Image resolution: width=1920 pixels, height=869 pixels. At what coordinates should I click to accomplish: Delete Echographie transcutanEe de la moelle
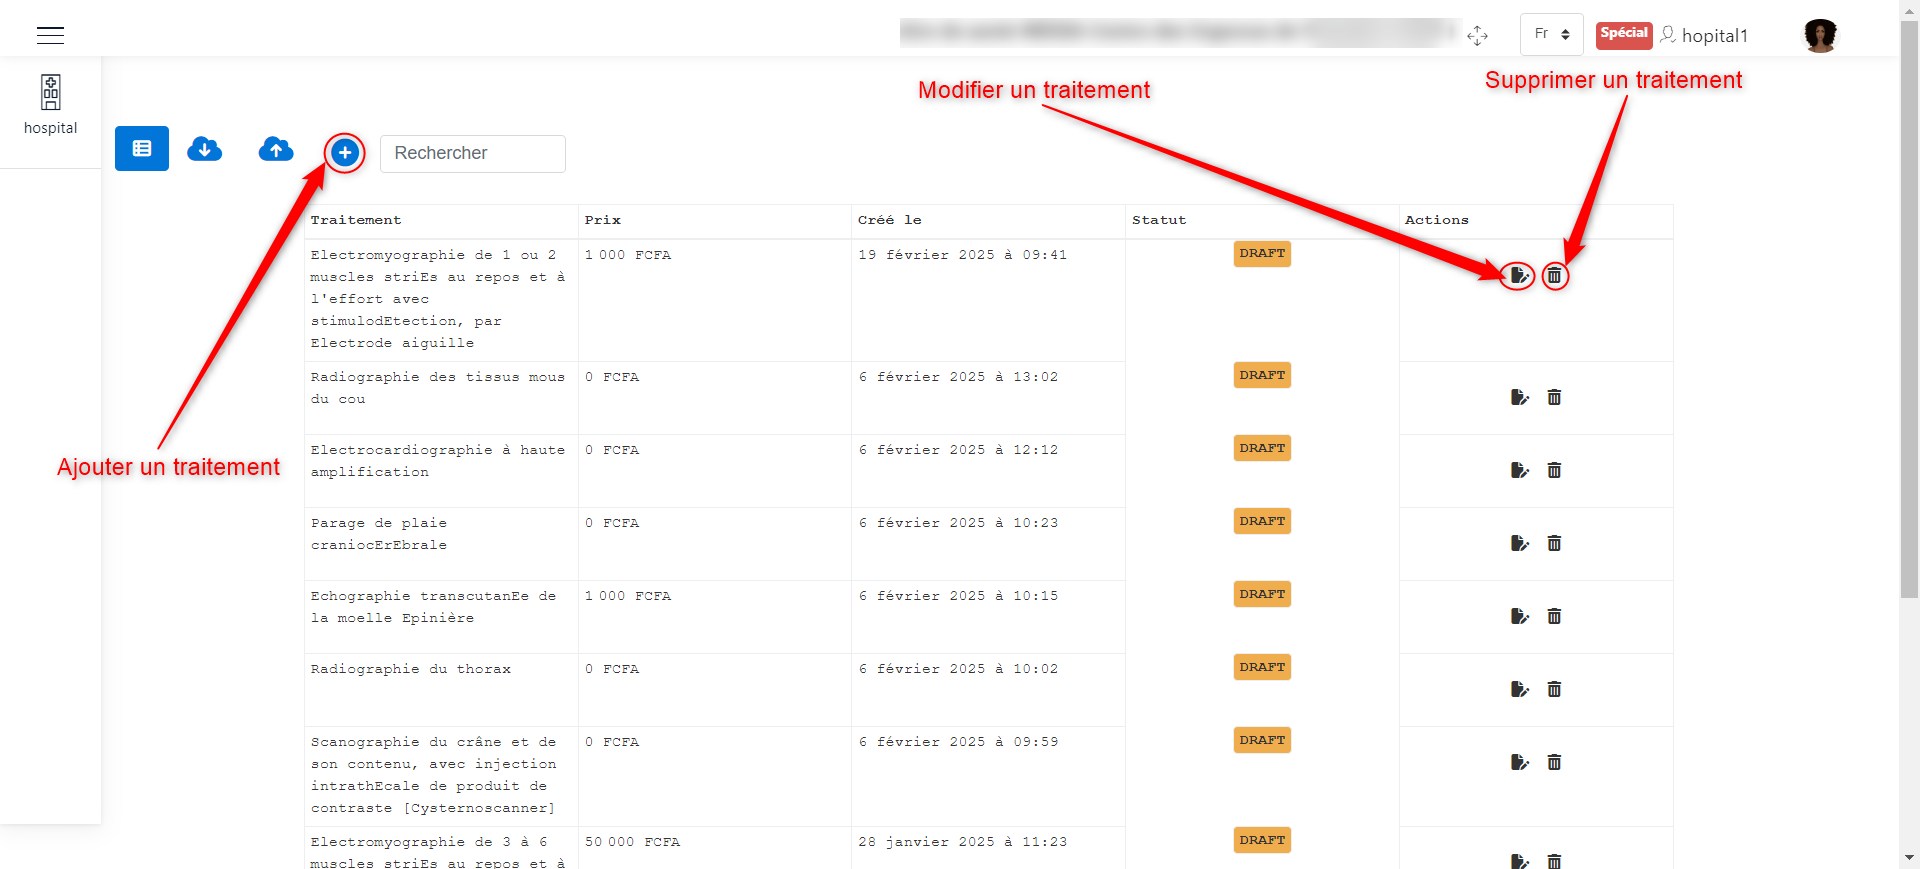[x=1554, y=616]
